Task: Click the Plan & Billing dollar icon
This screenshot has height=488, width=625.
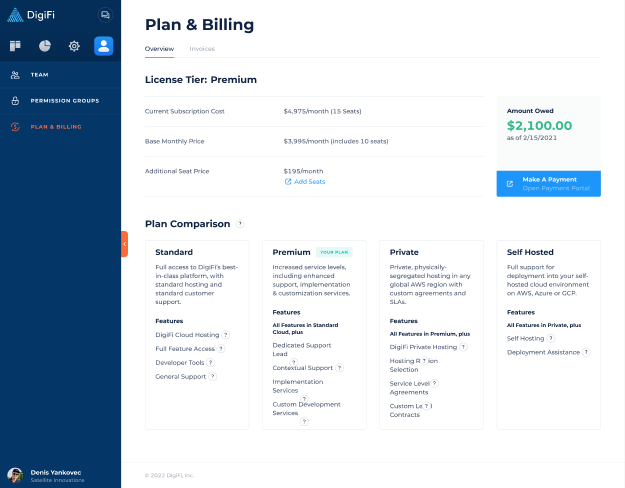Action: (15, 127)
